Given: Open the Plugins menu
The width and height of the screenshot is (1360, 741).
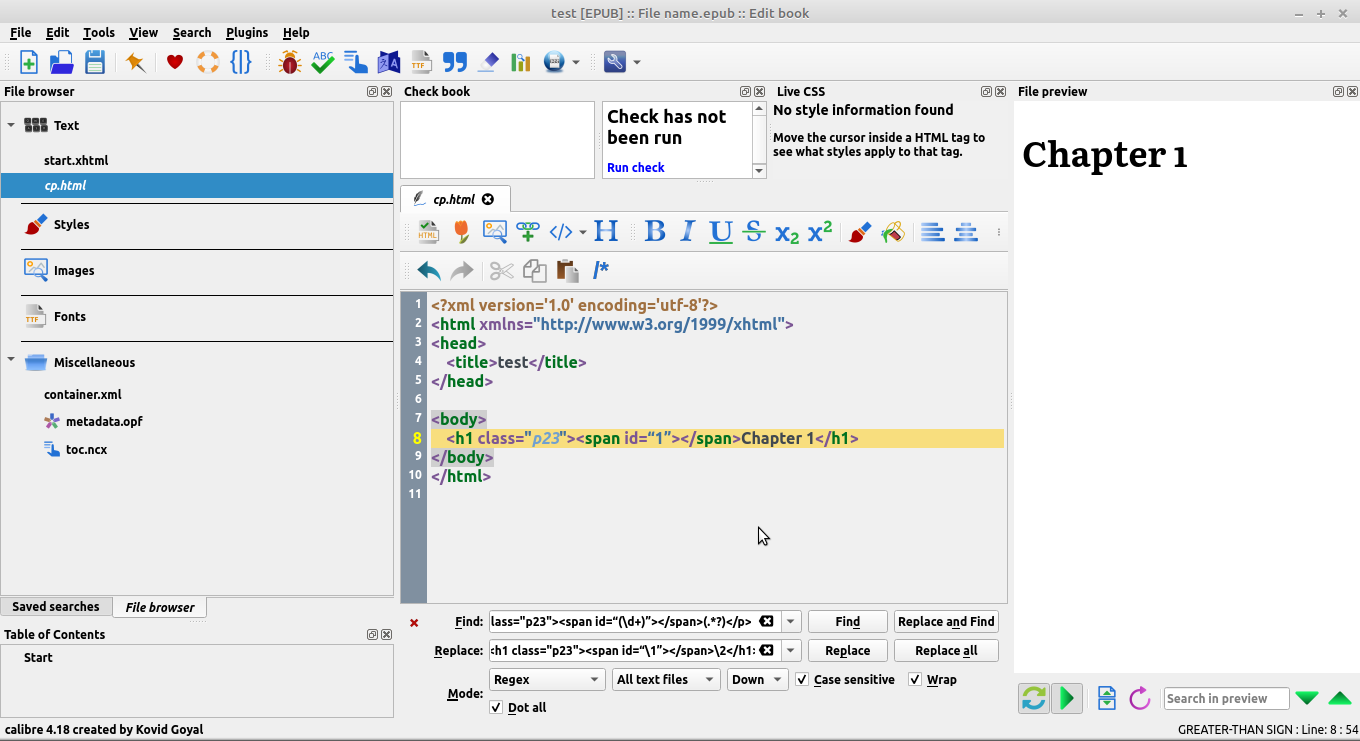Looking at the screenshot, I should tap(246, 32).
